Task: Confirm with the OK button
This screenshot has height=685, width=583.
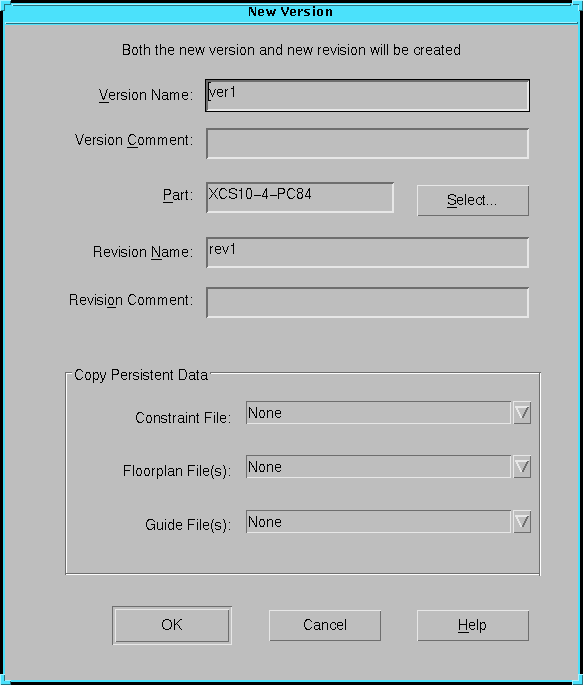Action: (x=172, y=625)
